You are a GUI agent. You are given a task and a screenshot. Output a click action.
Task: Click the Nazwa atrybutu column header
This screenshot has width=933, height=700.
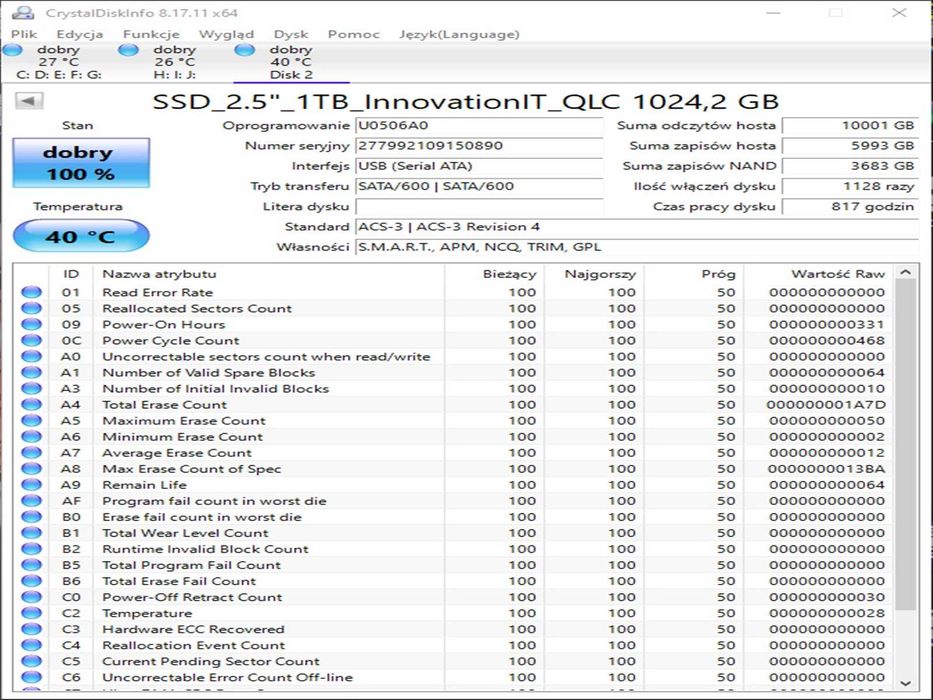(x=268, y=274)
